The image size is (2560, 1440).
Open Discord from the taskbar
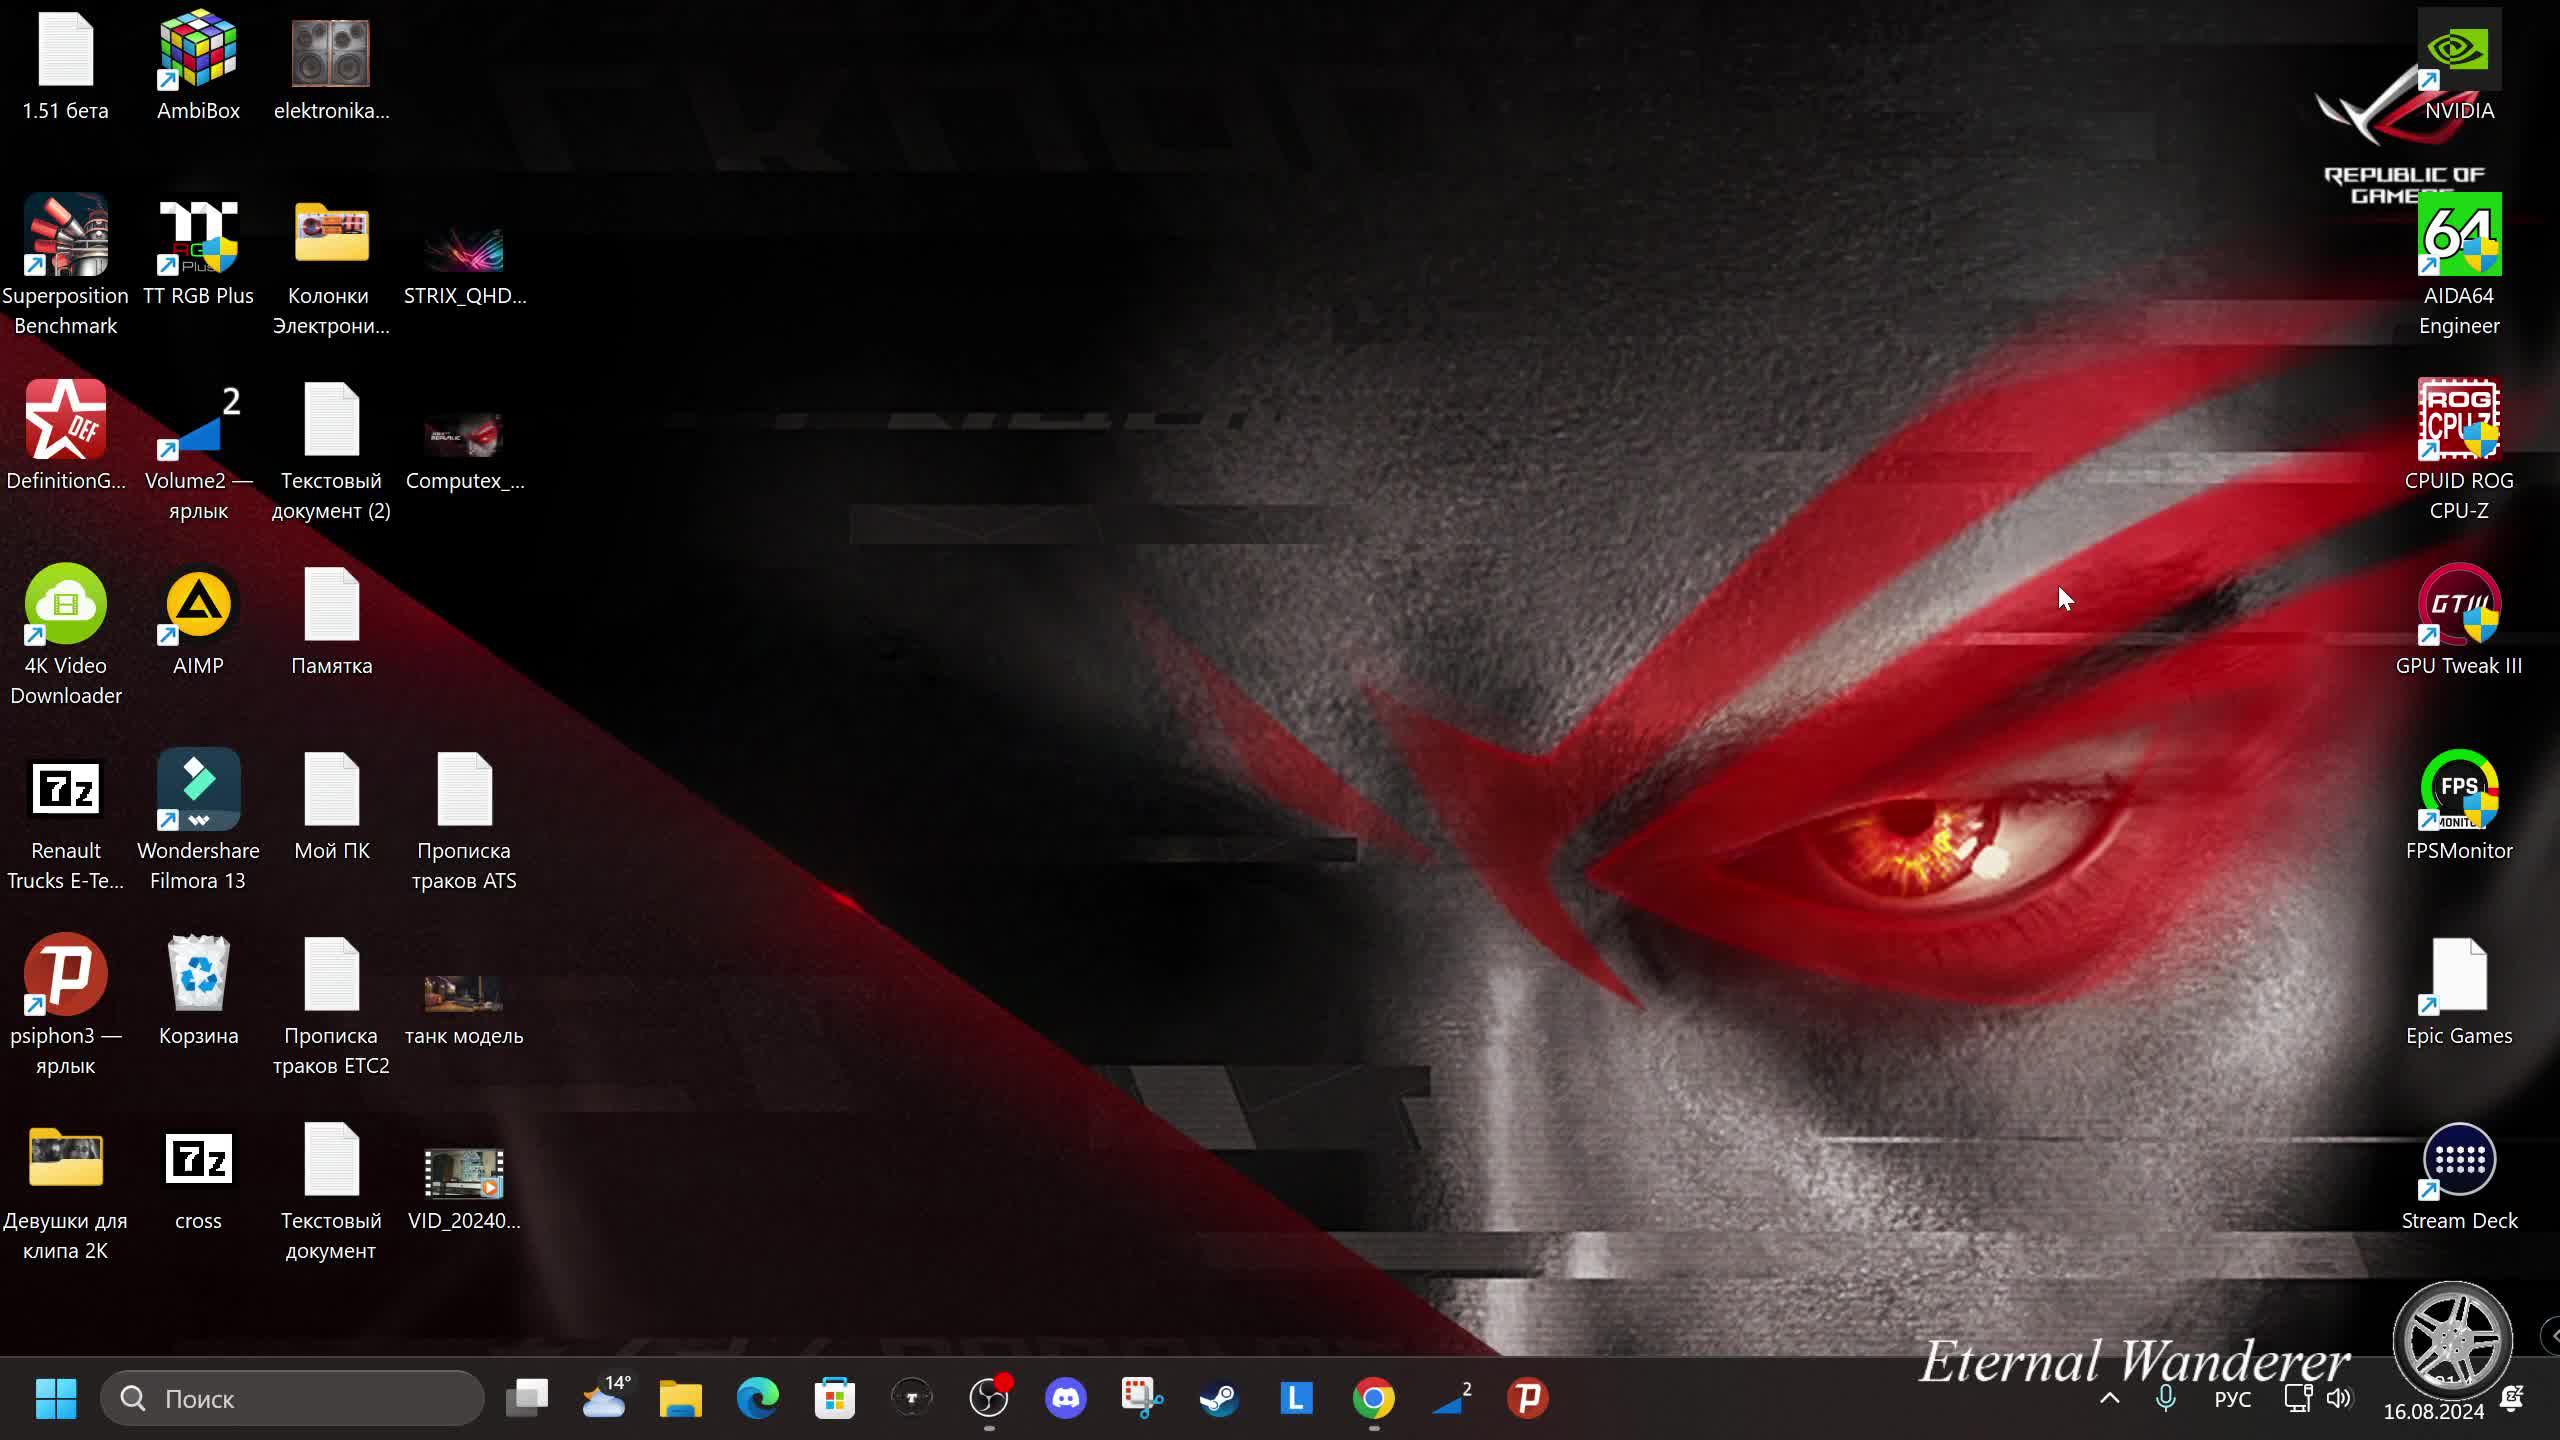point(1066,1398)
